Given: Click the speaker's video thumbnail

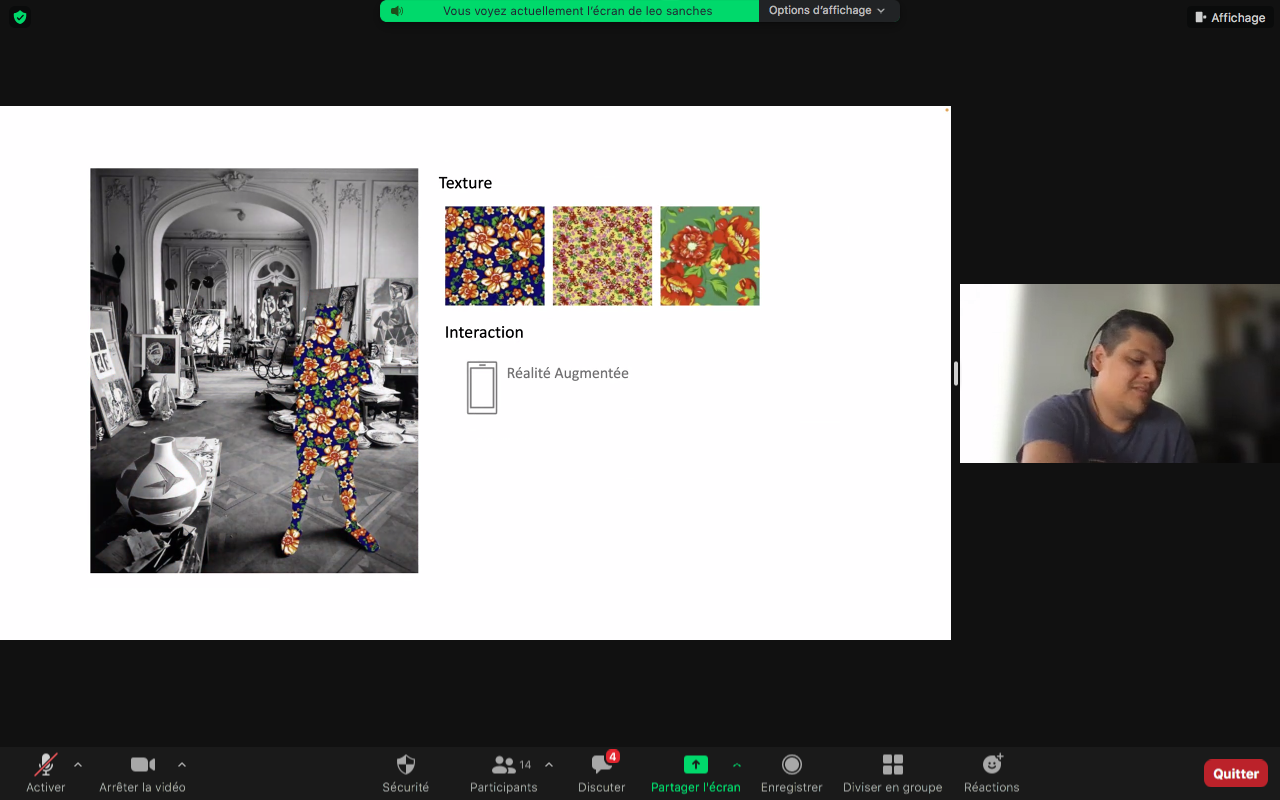Looking at the screenshot, I should pos(1119,373).
